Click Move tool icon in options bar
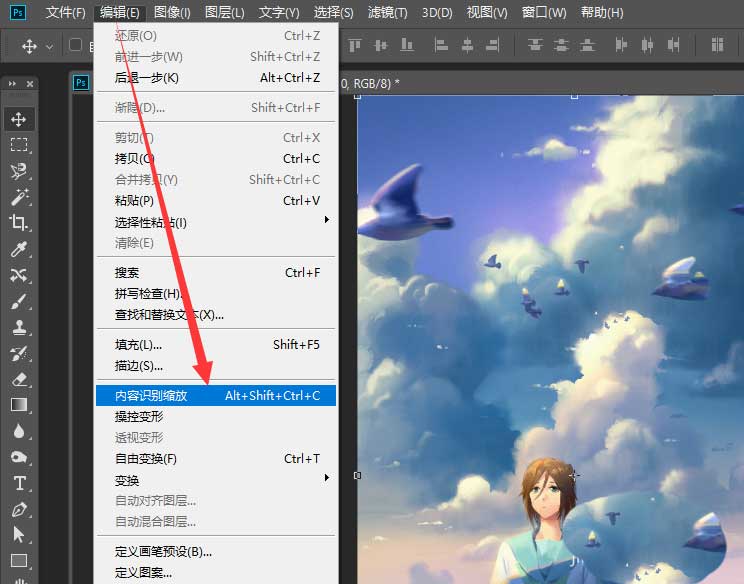Screen dimensions: 744x584 coord(29,46)
